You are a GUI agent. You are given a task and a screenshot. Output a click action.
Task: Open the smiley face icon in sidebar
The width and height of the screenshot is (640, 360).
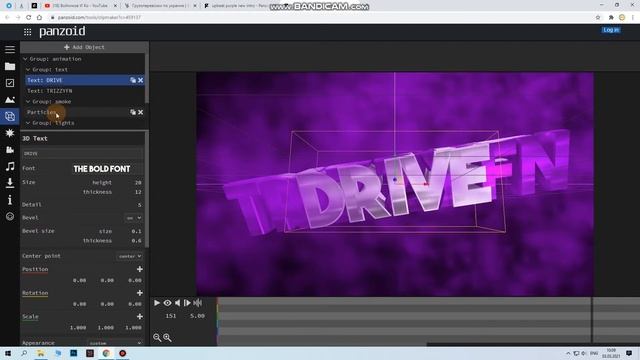tap(10, 216)
